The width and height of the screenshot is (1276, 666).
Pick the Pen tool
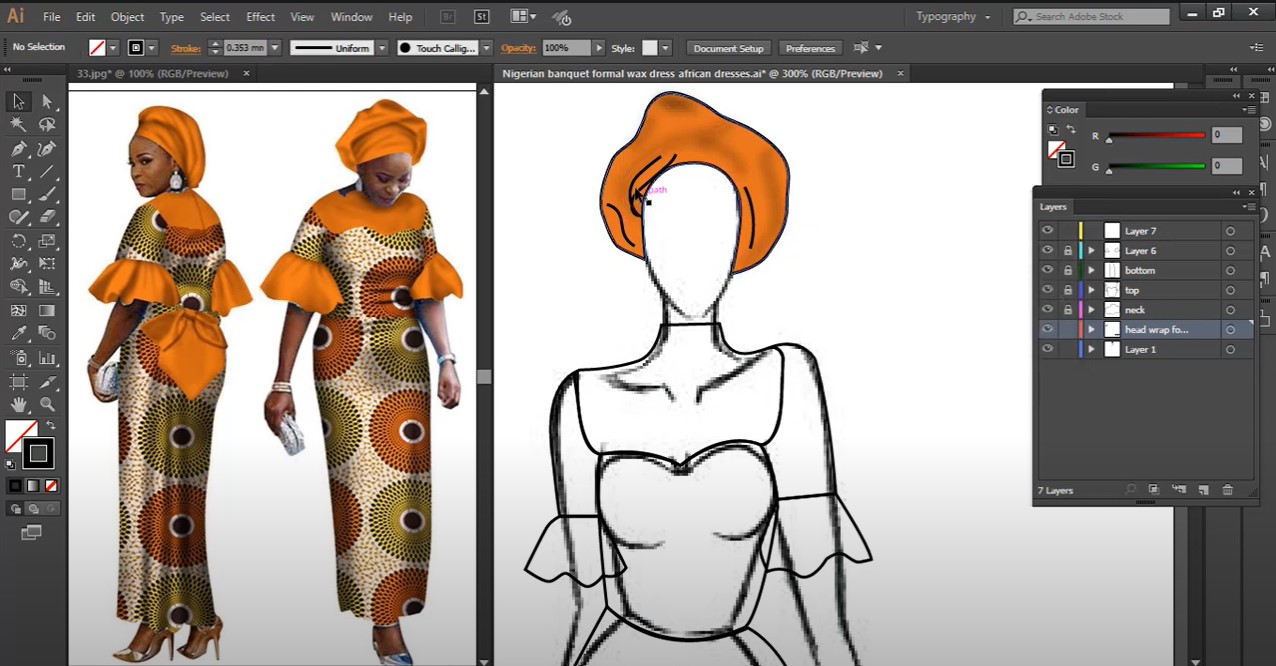click(18, 149)
